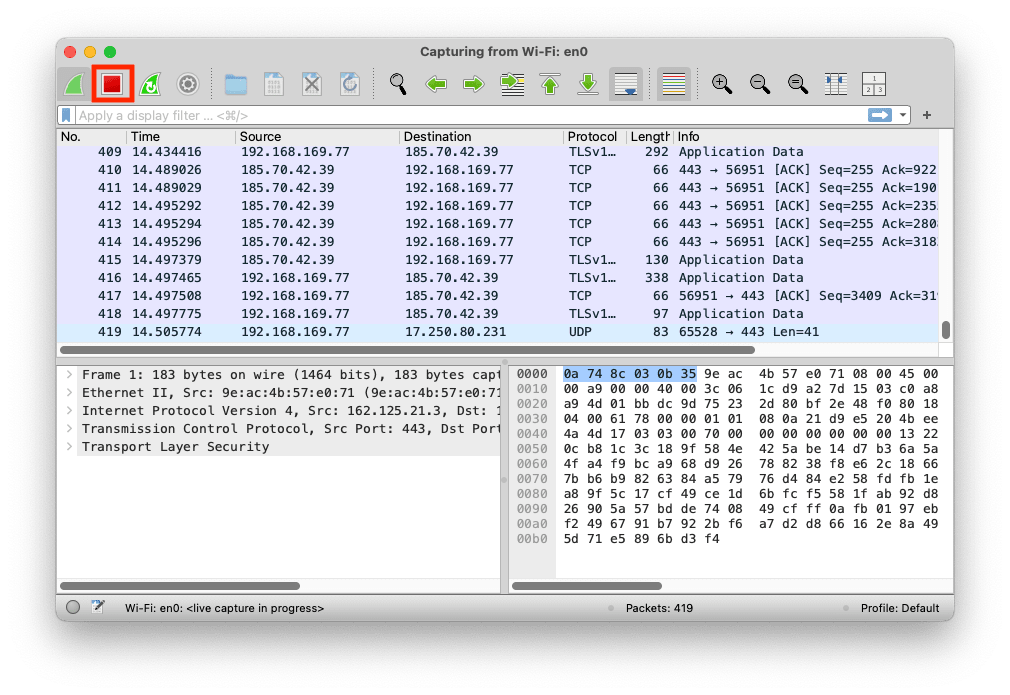Reset text to normal size
The width and height of the screenshot is (1010, 695).
coord(797,84)
